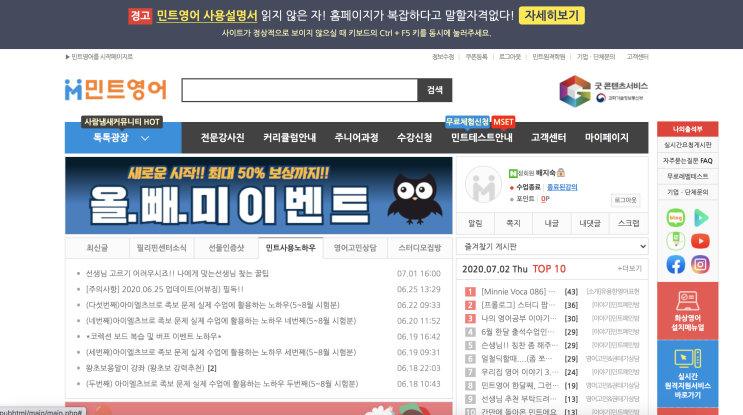Viewport: 743px width, 415px height.
Task: Click the 0P points value
Action: pos(545,199)
